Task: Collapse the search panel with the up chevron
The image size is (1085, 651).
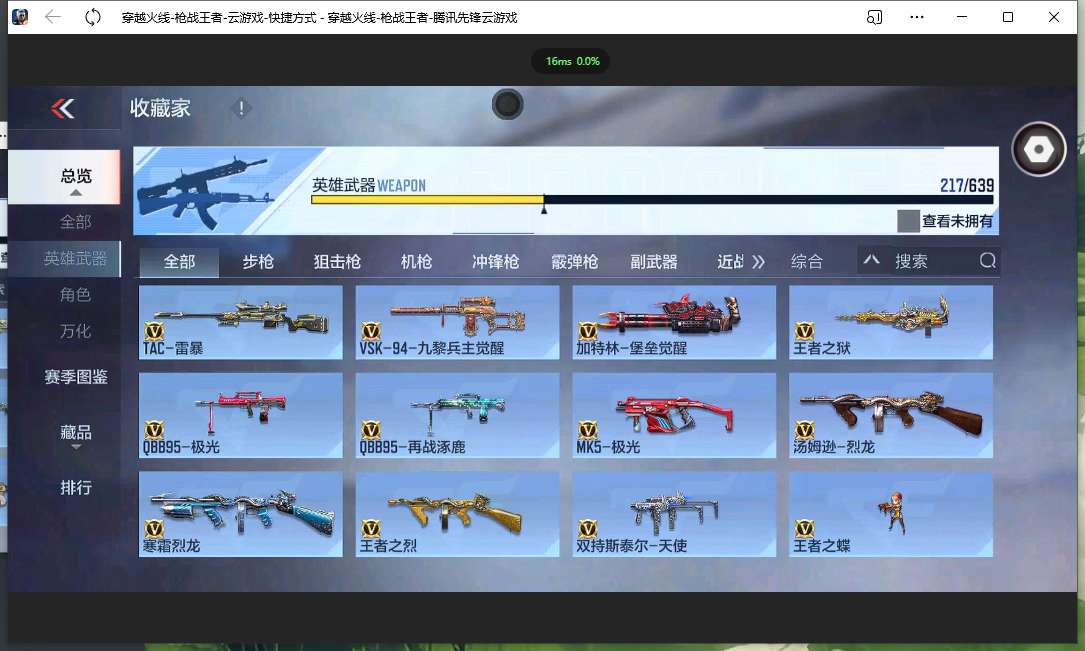Action: click(872, 260)
